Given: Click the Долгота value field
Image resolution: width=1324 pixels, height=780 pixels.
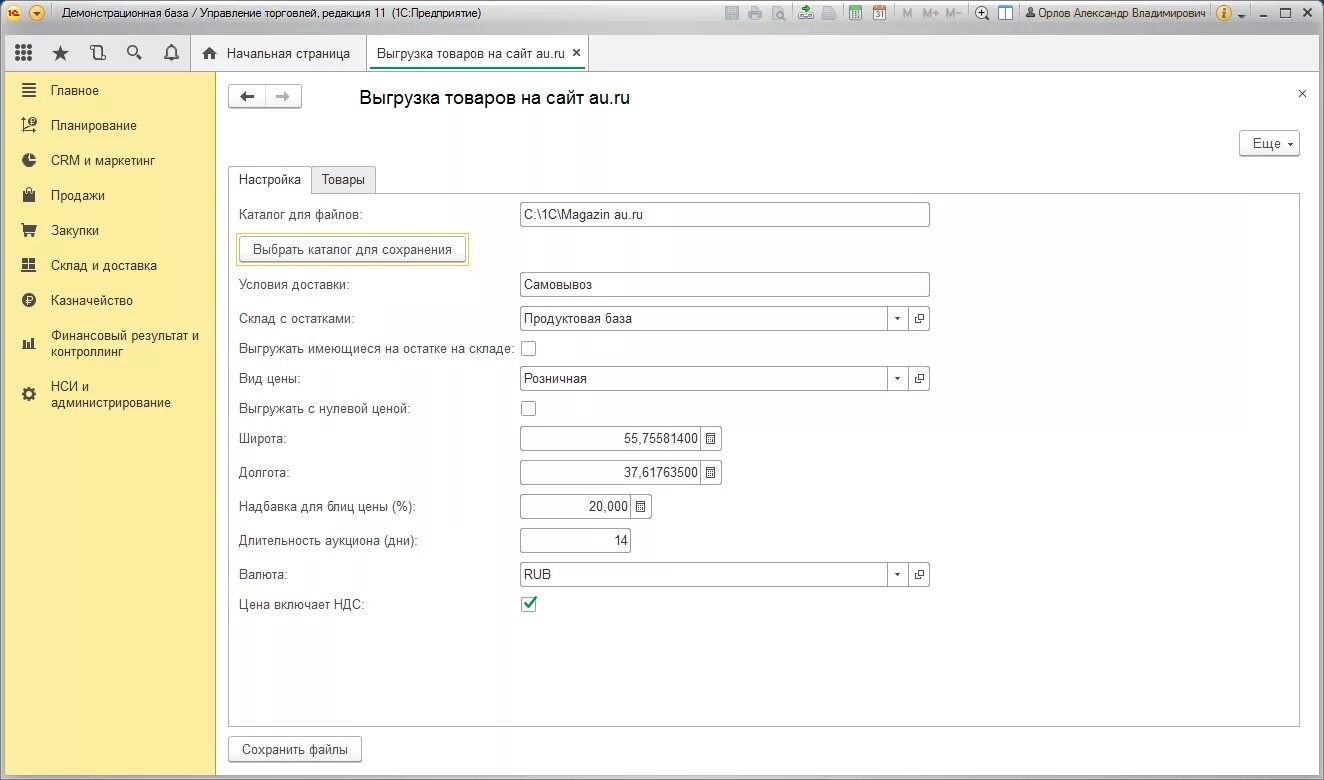Looking at the screenshot, I should (611, 472).
